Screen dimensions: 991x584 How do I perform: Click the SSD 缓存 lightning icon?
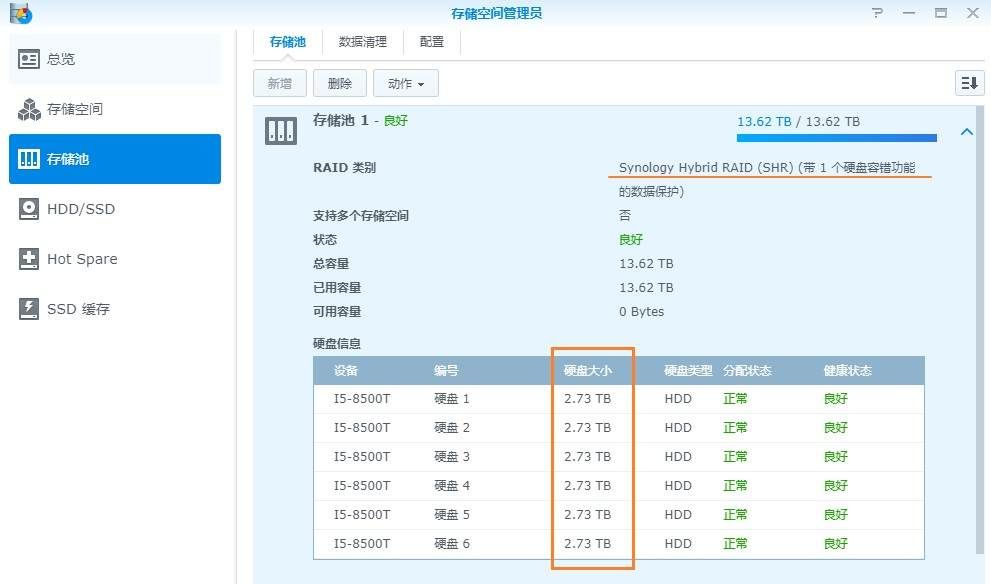click(29, 309)
